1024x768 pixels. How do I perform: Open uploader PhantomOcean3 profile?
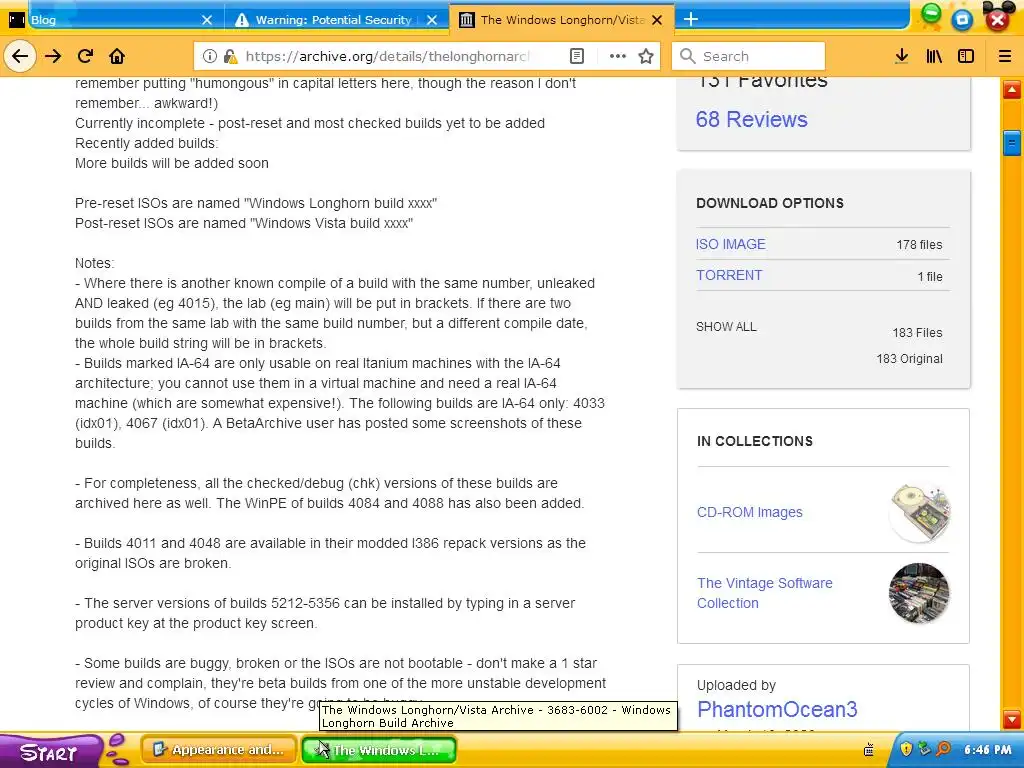[x=776, y=709]
